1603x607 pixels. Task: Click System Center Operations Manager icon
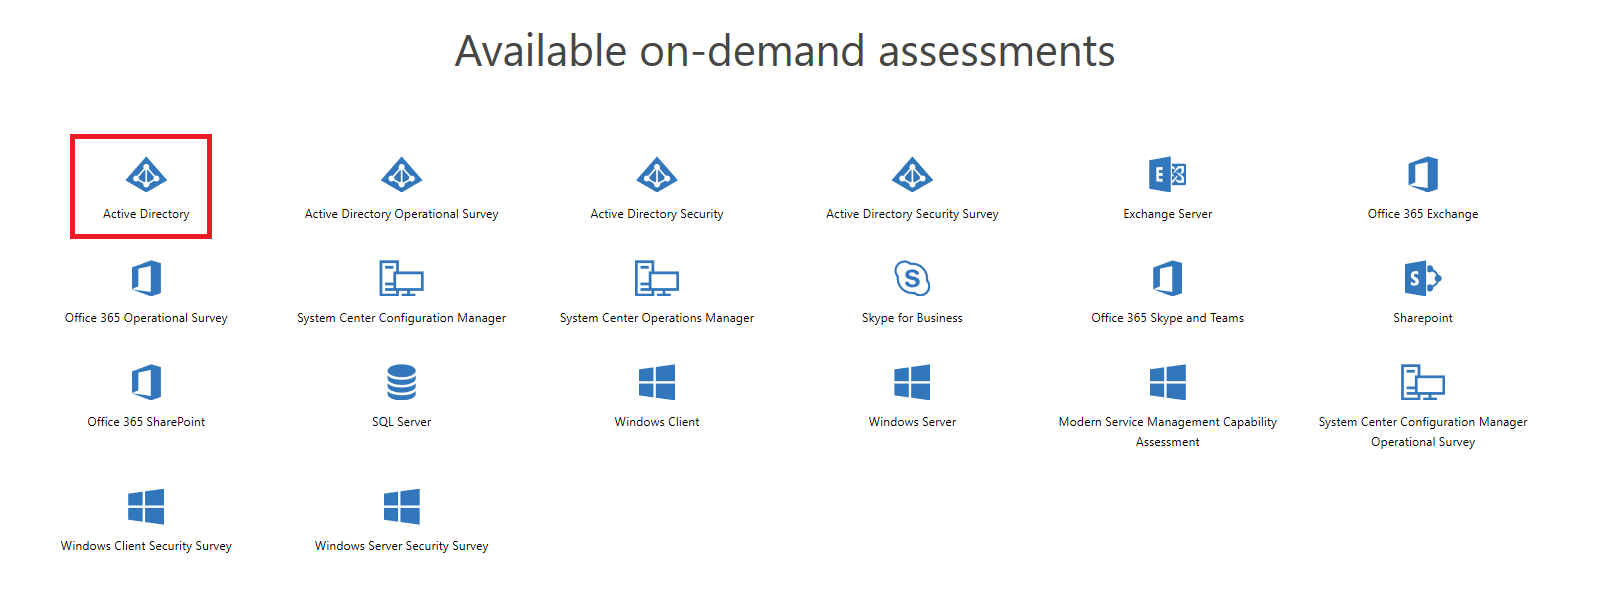coord(657,278)
